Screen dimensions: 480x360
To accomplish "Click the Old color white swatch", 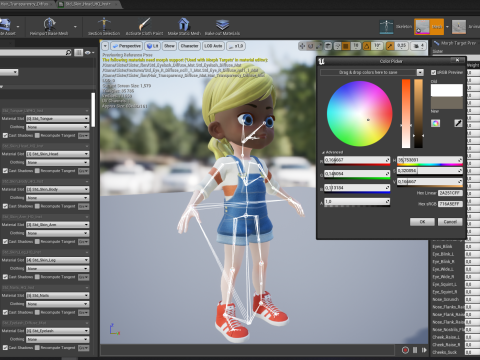I will click(x=447, y=90).
